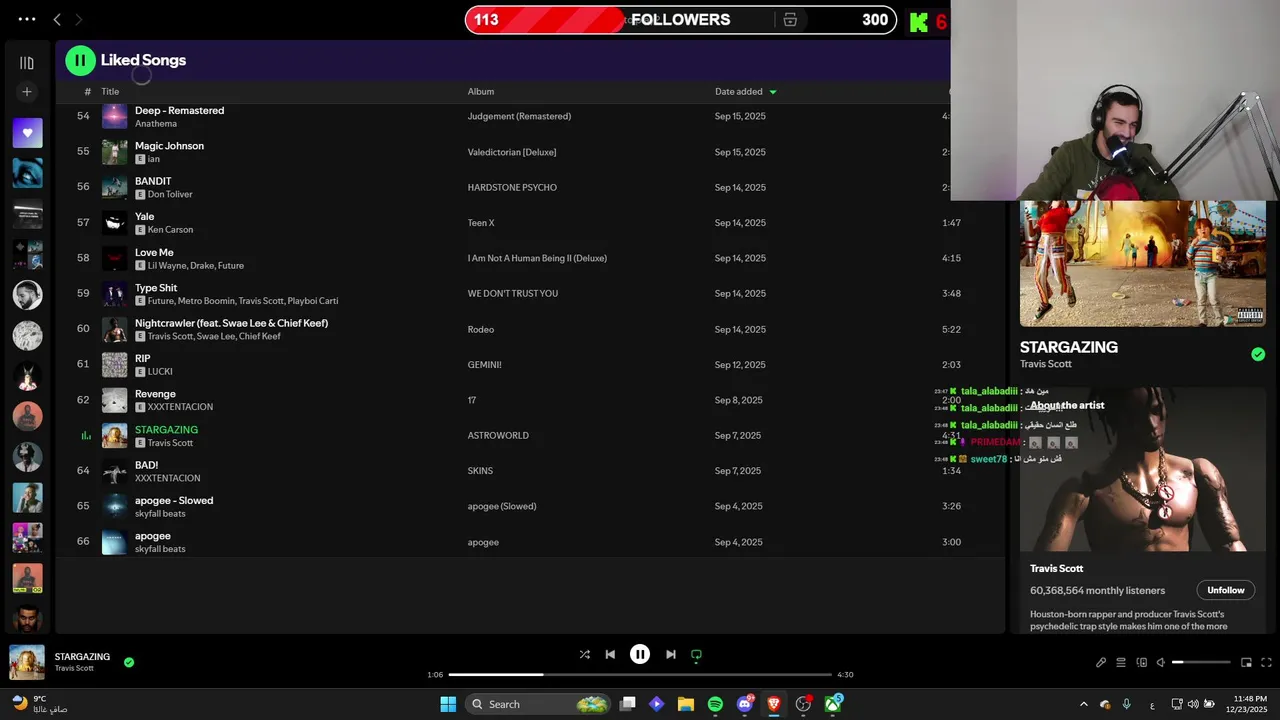Go forward with the right arrow
Viewport: 1280px width, 720px height.
[79, 19]
